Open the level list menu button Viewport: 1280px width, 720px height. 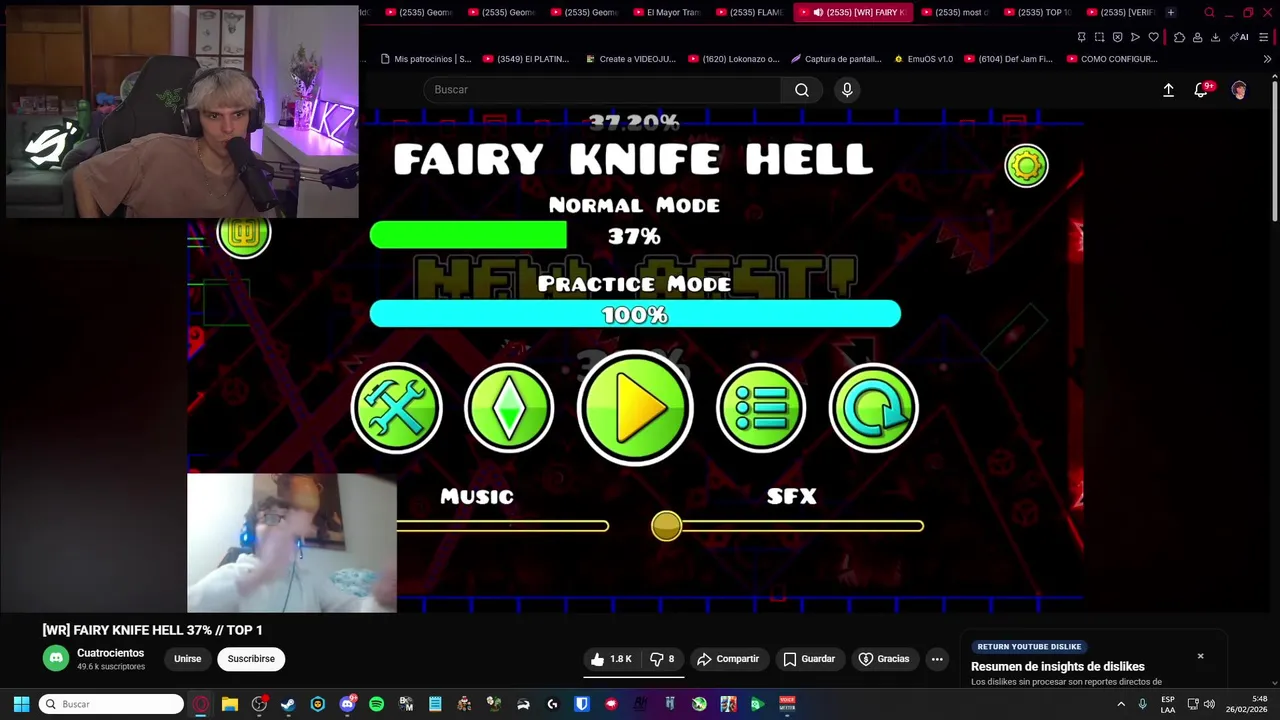pyautogui.click(x=761, y=408)
